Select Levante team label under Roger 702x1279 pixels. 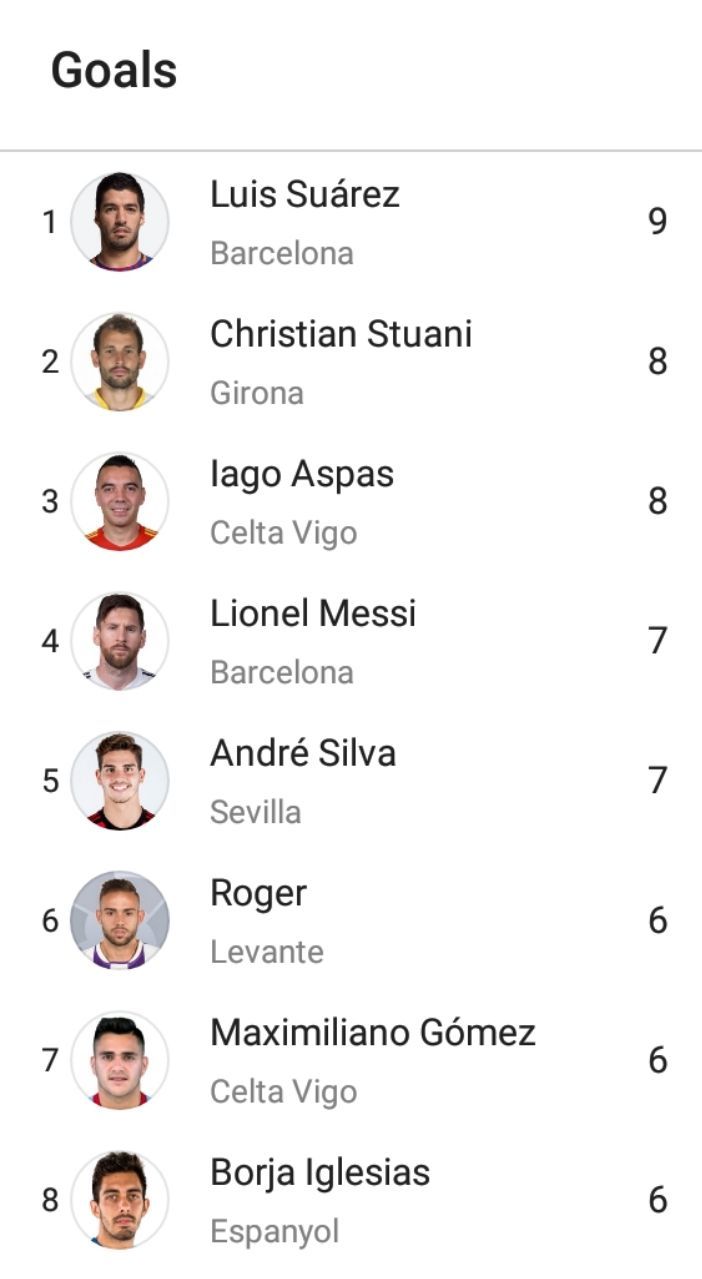tap(267, 952)
